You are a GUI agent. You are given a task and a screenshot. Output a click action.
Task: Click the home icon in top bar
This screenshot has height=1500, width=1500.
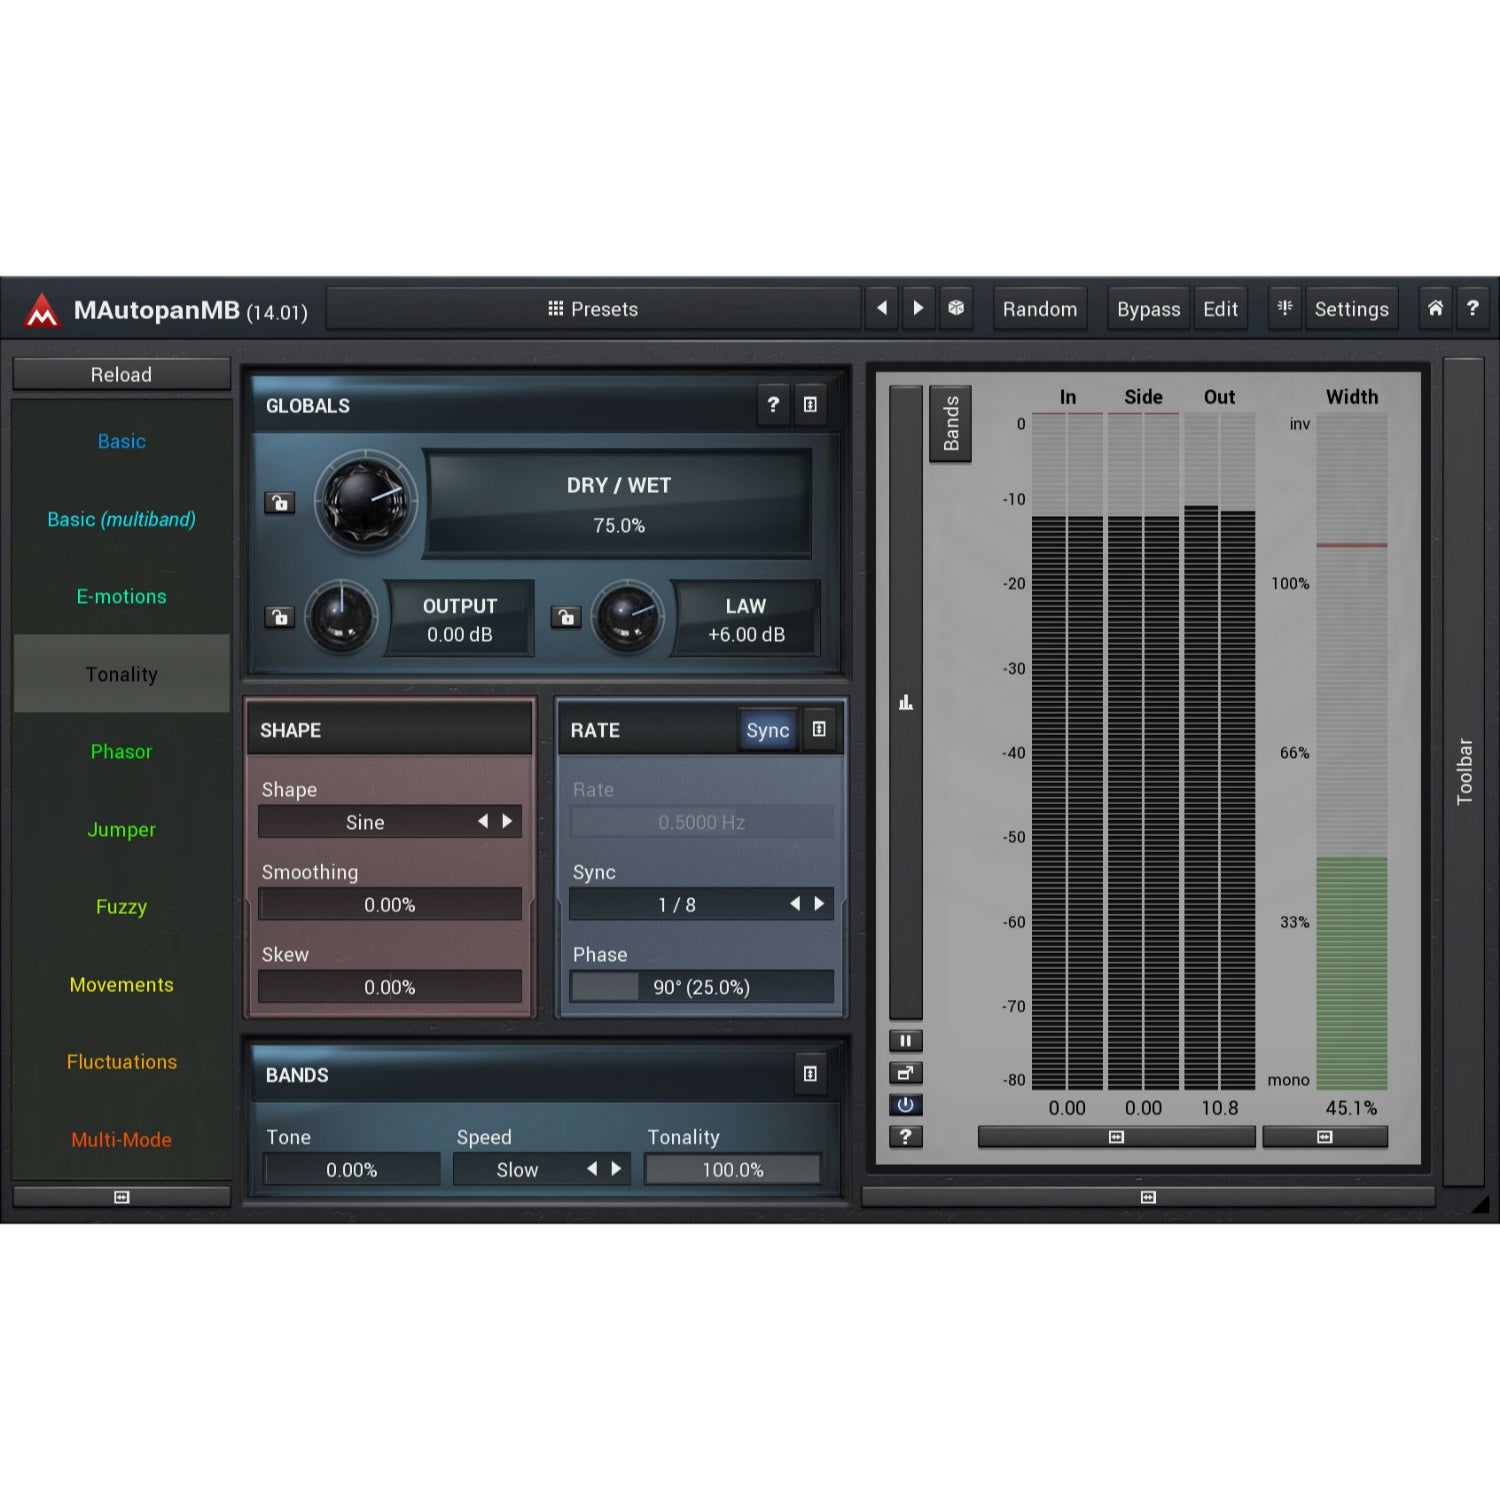[1435, 308]
